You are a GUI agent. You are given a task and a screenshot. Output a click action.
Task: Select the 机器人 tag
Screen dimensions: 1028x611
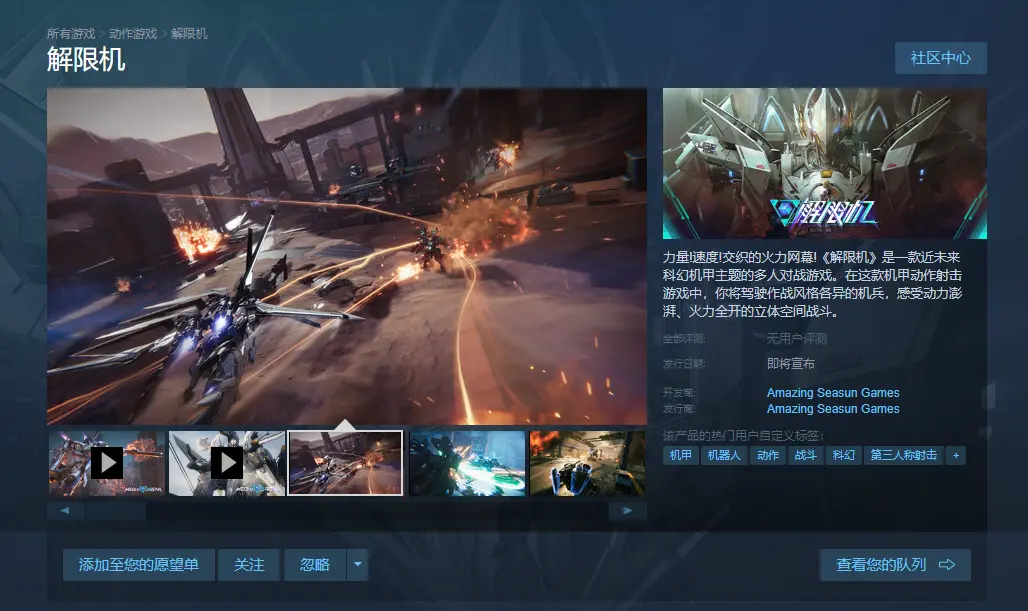point(724,455)
